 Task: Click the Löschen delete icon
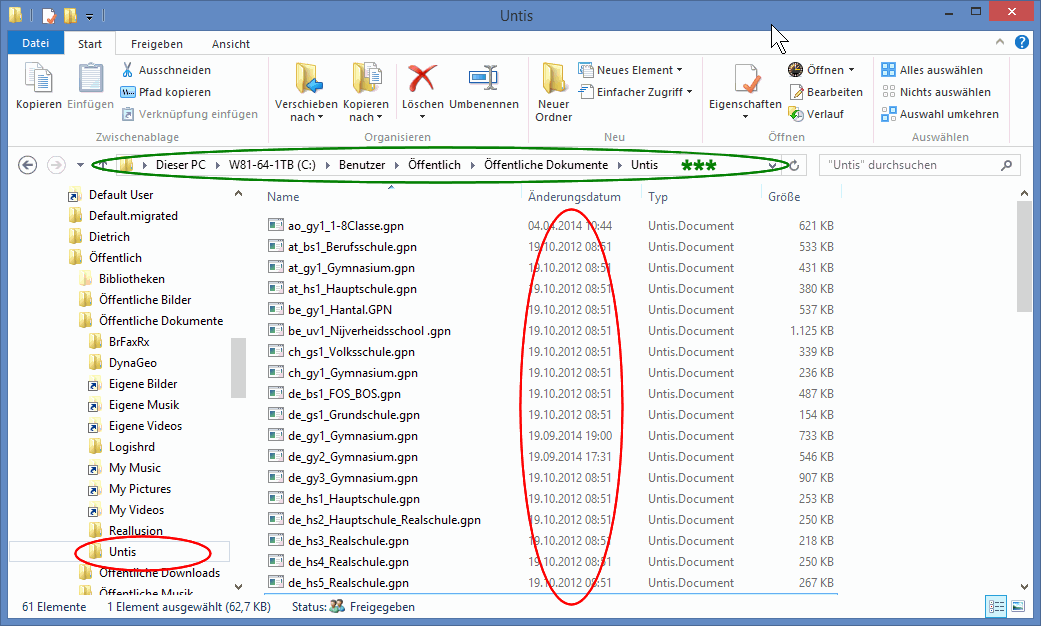422,80
